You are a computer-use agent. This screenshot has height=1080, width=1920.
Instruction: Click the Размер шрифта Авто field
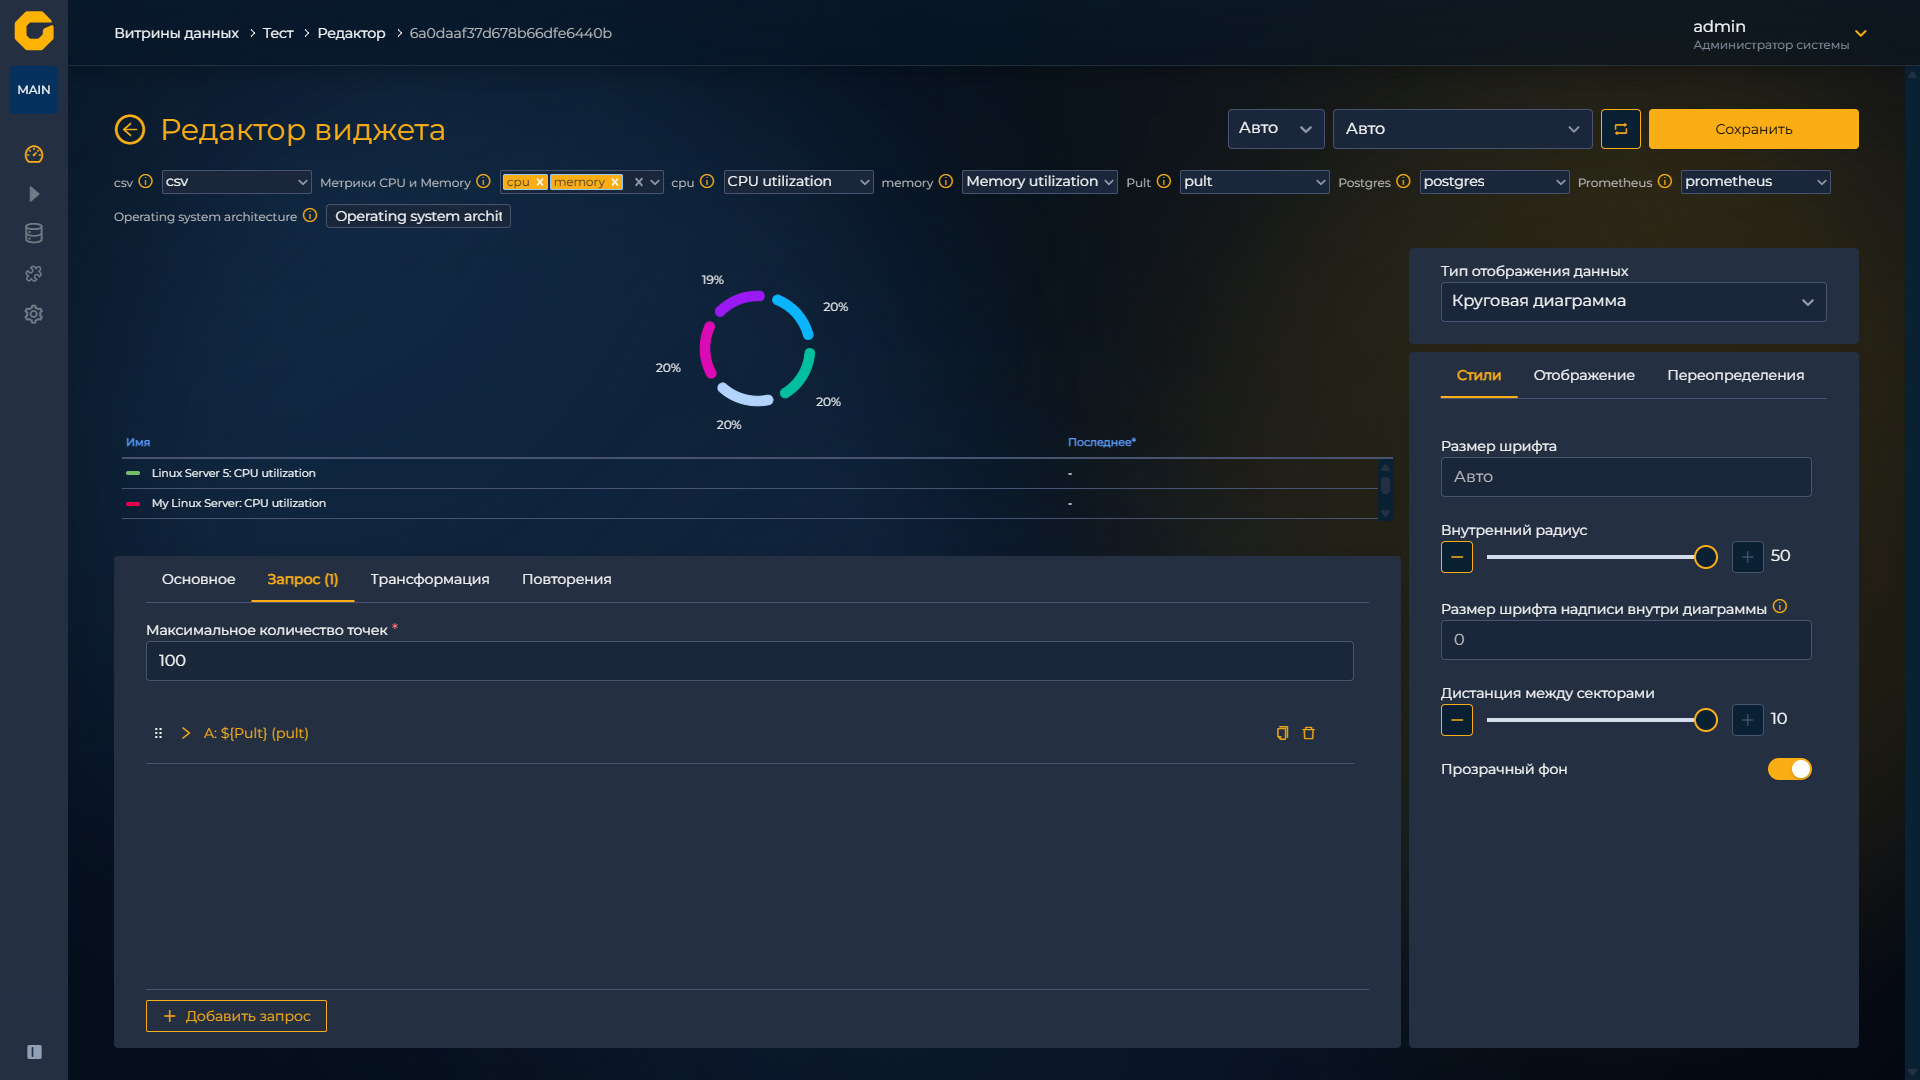[1626, 477]
